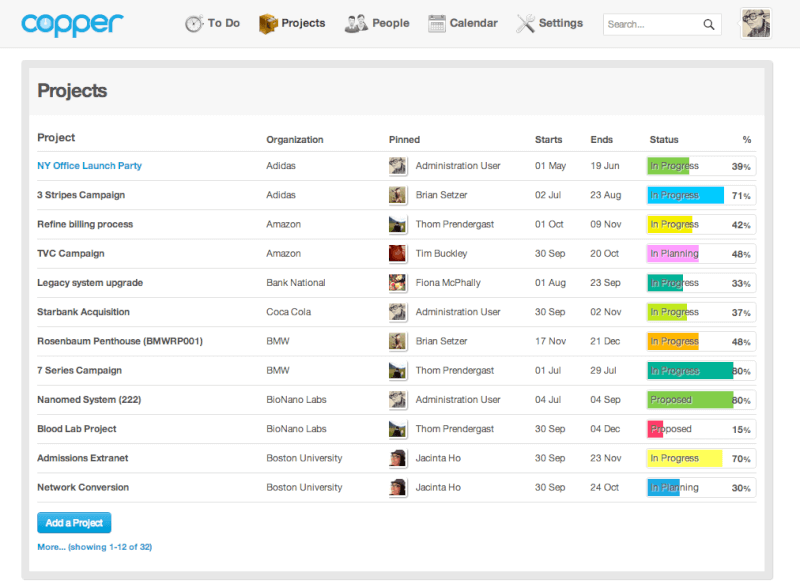The width and height of the screenshot is (800, 588).
Task: Click the Add a Project button
Action: [x=74, y=523]
